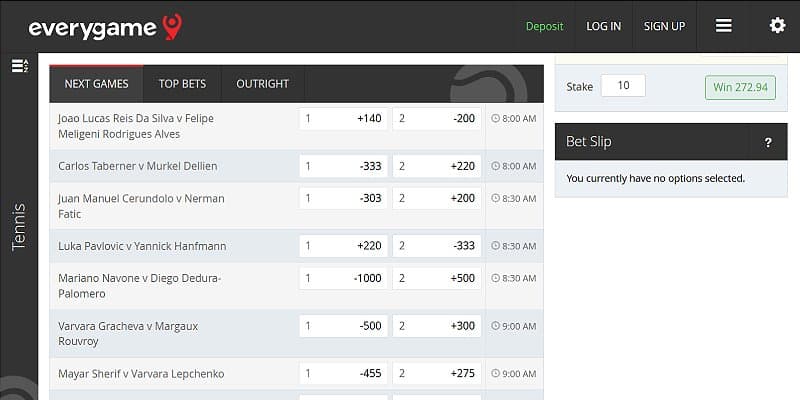Choose Navone at -1000 odds

click(343, 278)
